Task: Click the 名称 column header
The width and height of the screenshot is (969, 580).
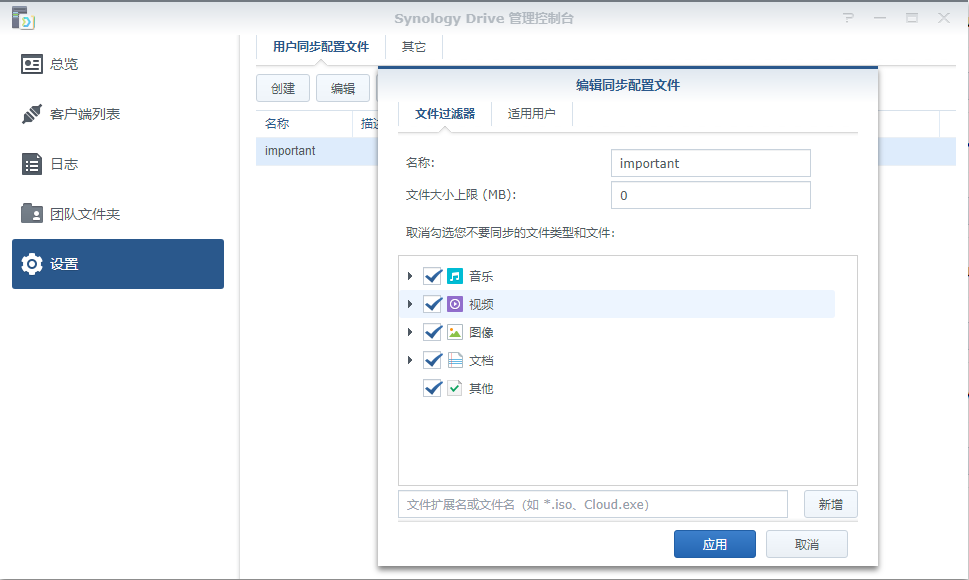Action: [303, 124]
